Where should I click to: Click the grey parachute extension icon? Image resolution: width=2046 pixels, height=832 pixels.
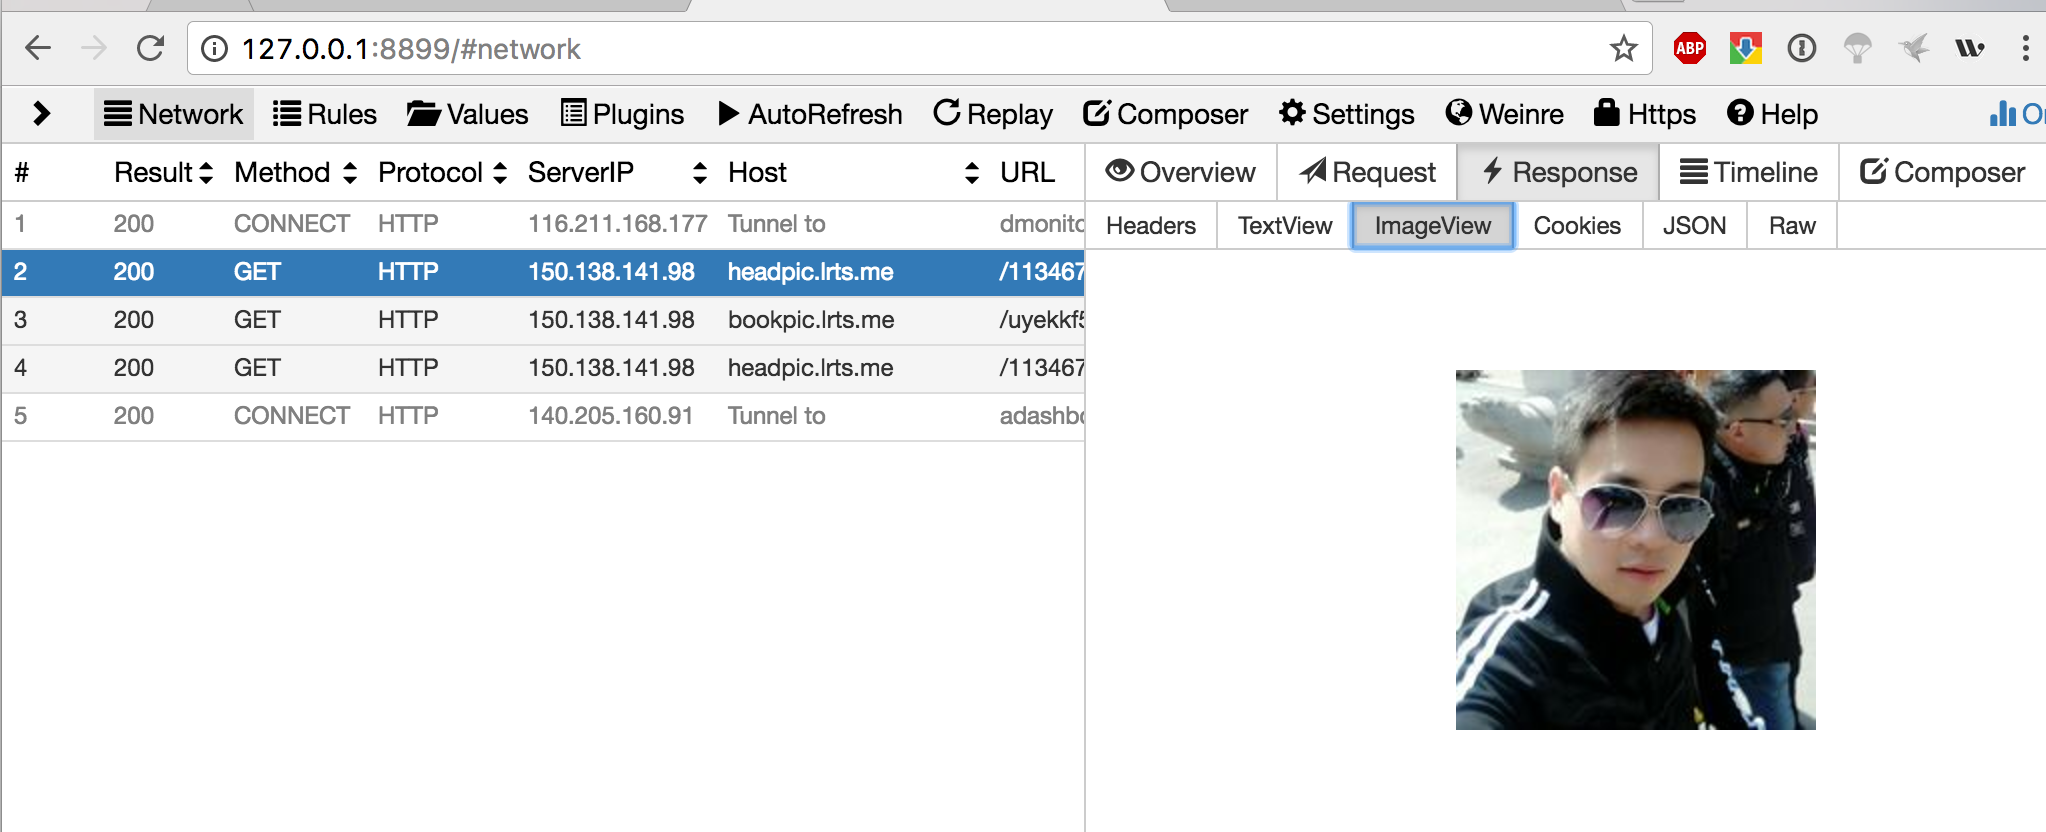1857,48
